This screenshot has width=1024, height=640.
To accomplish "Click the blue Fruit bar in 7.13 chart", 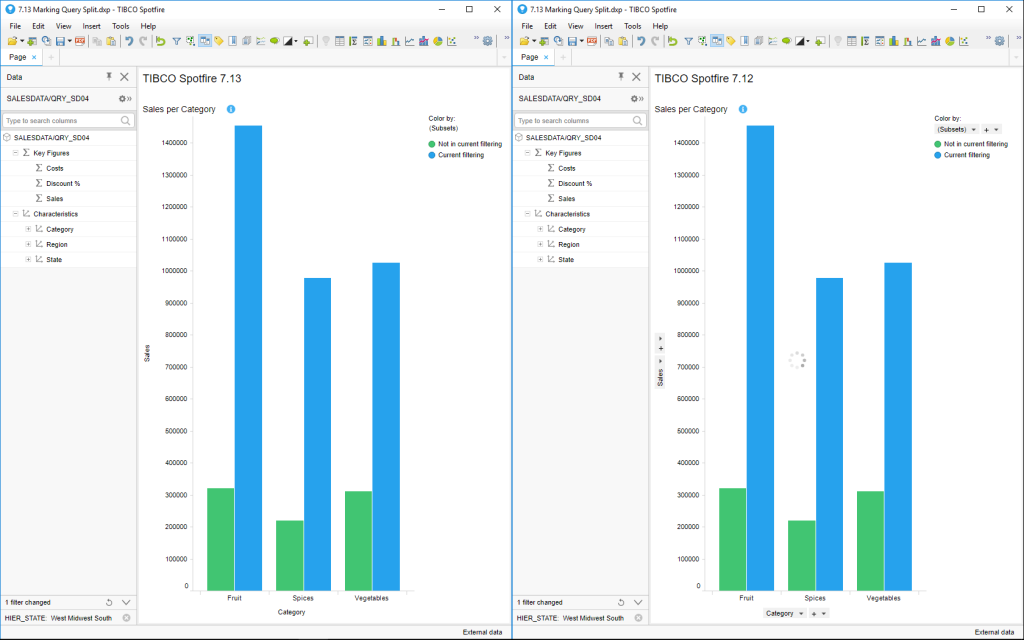I will (248, 358).
